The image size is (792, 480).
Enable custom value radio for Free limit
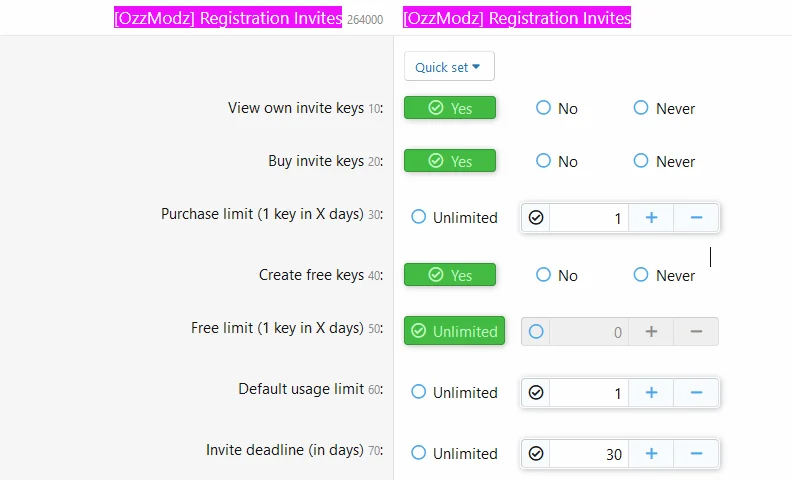[x=536, y=331]
